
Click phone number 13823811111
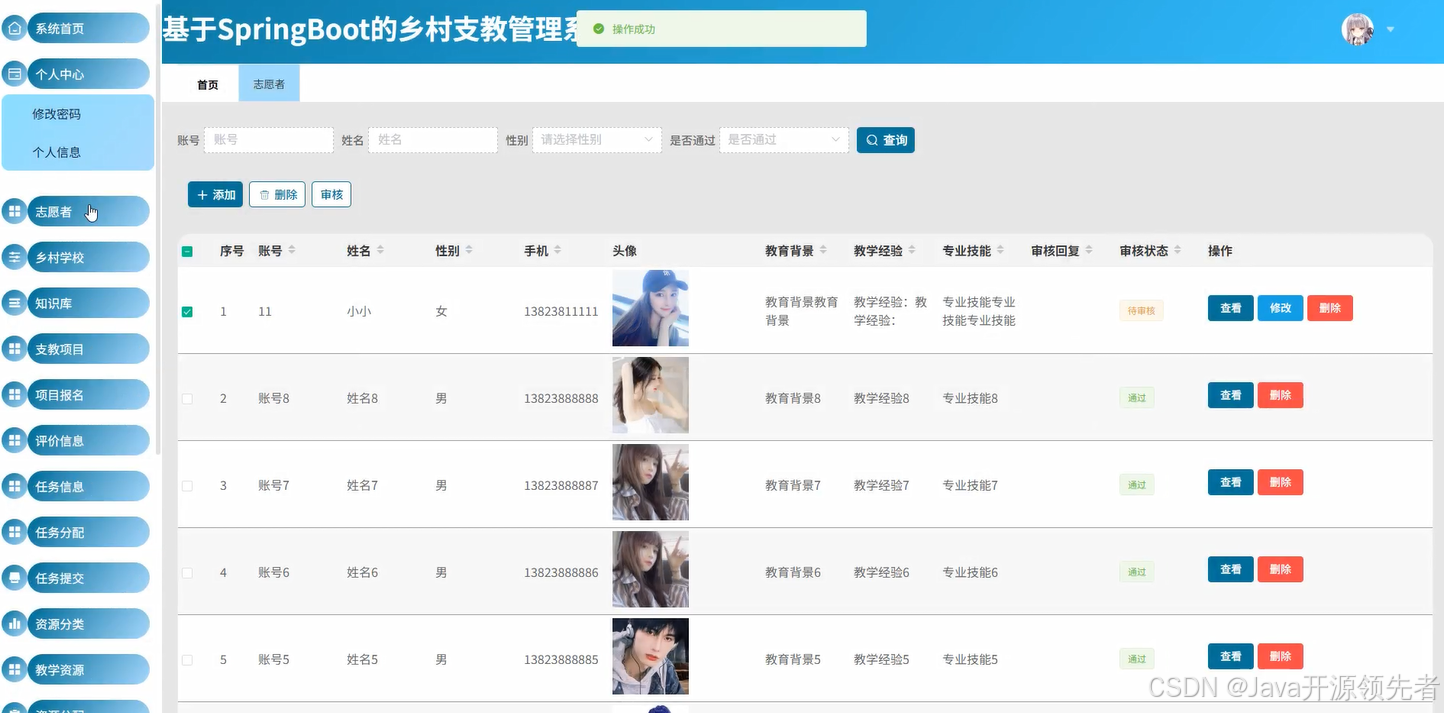tap(561, 312)
